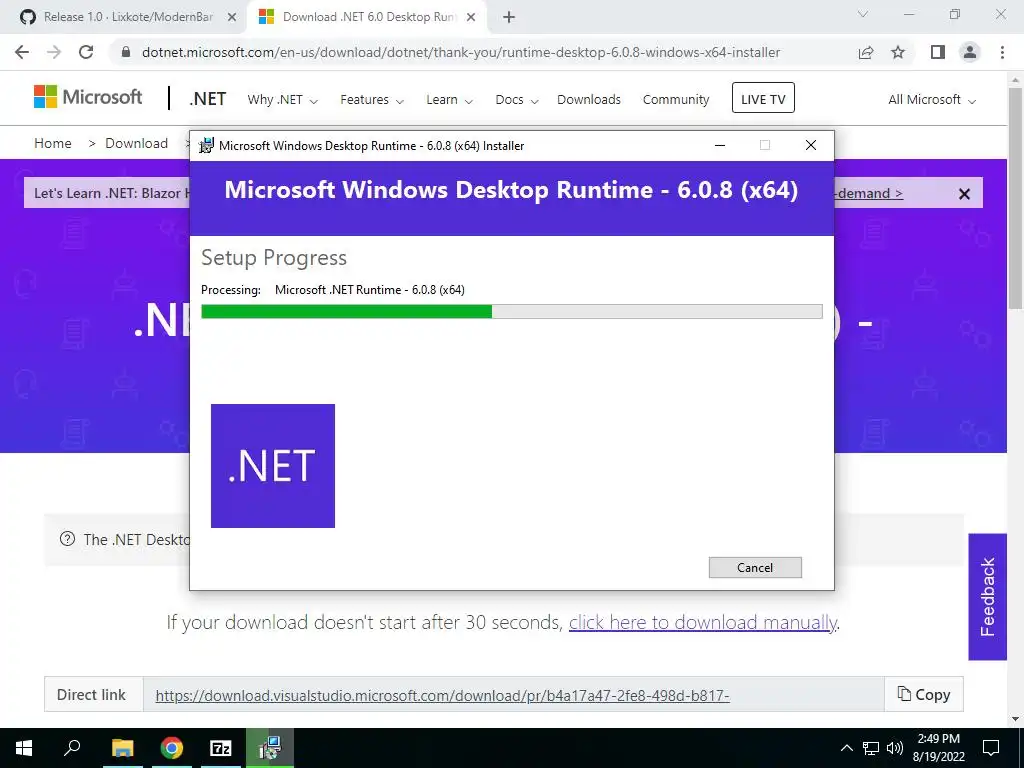The height and width of the screenshot is (768, 1024).
Task: Click the share page icon in address bar
Action: [866, 52]
